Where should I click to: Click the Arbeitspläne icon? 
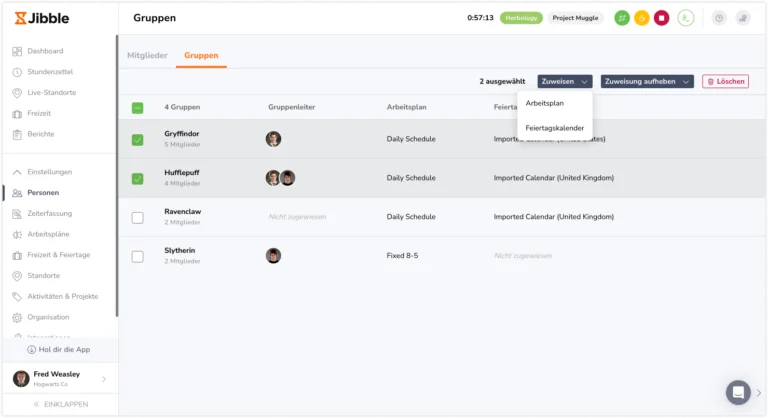tap(17, 234)
